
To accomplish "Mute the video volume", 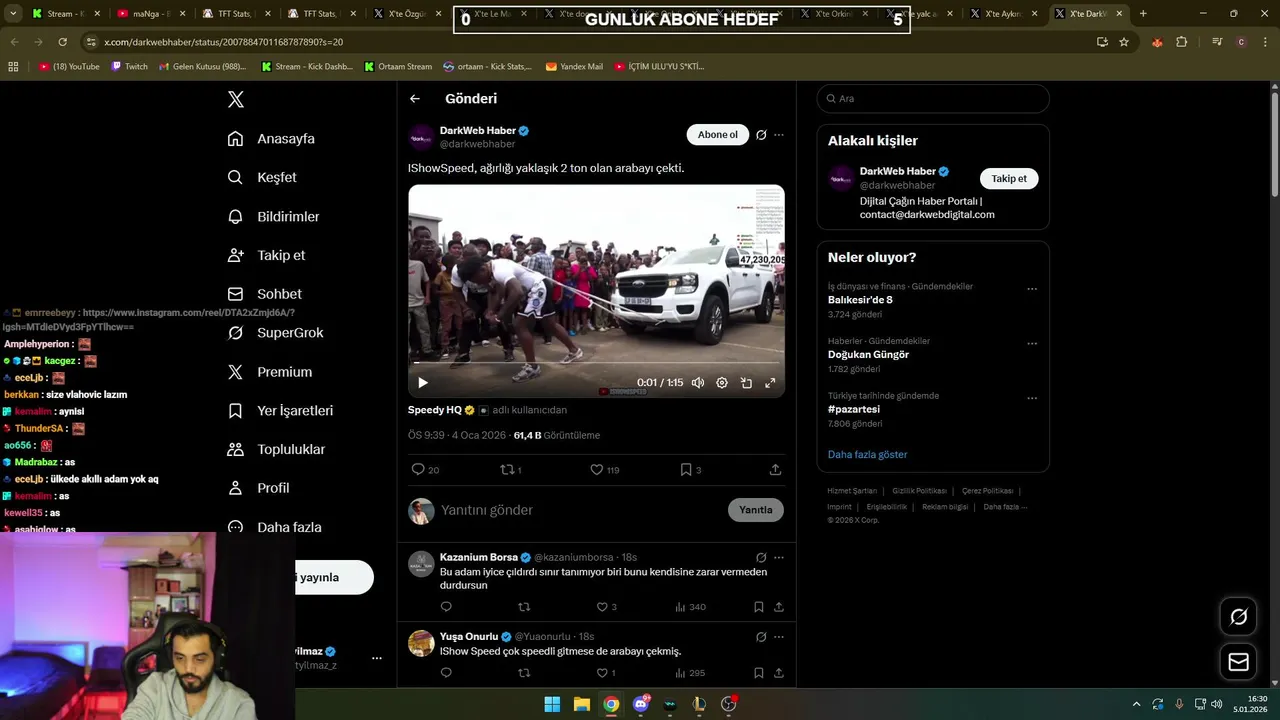I will (698, 383).
